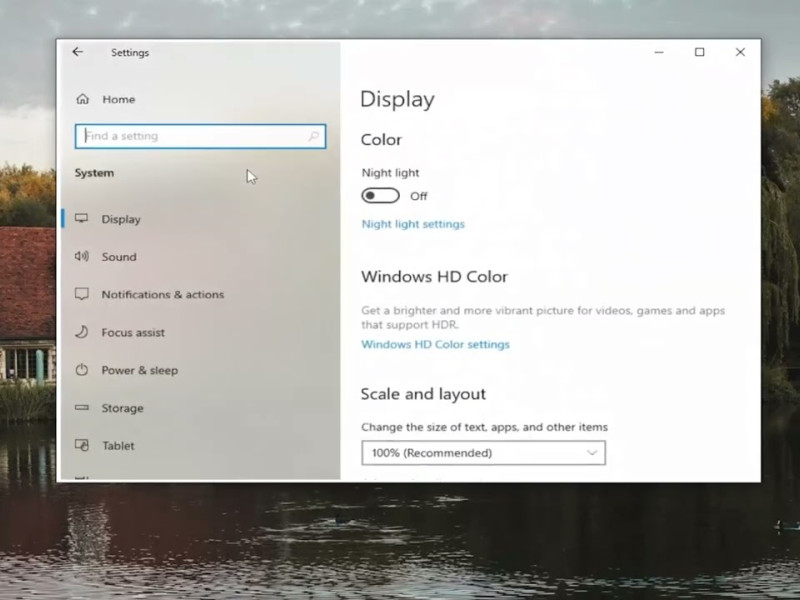Open Display settings in sidebar

201,219
